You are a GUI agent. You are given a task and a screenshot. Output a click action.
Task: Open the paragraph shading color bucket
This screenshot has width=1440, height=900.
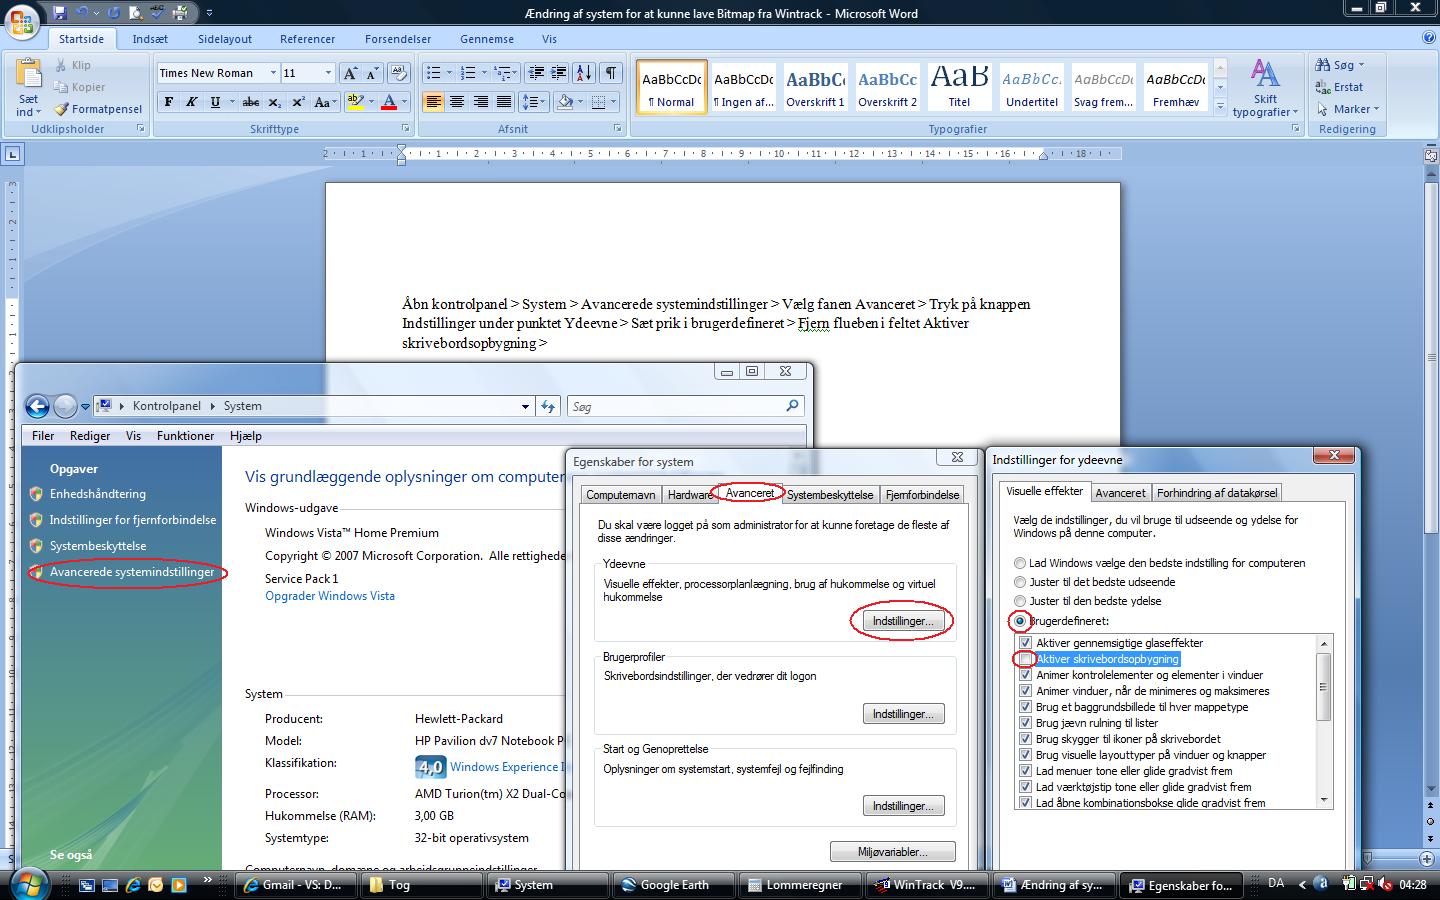point(565,102)
